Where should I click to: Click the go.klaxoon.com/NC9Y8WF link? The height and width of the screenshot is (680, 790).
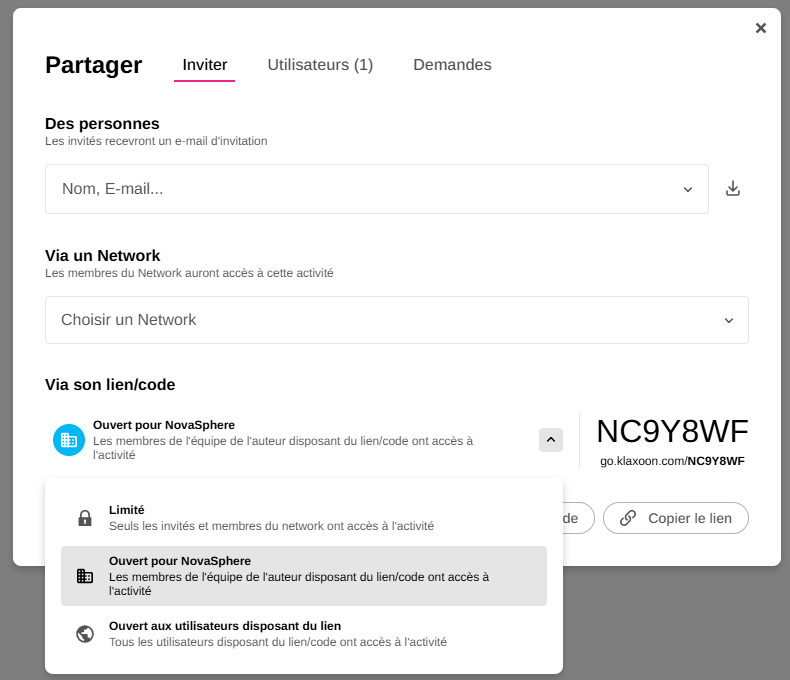(672, 461)
